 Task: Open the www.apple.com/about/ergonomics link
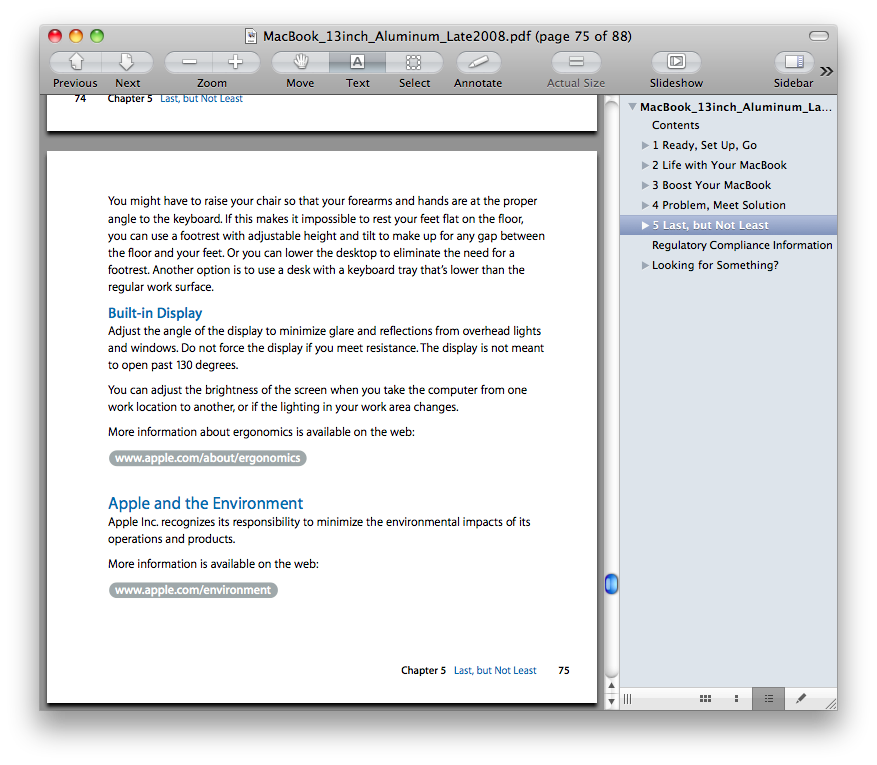(208, 458)
